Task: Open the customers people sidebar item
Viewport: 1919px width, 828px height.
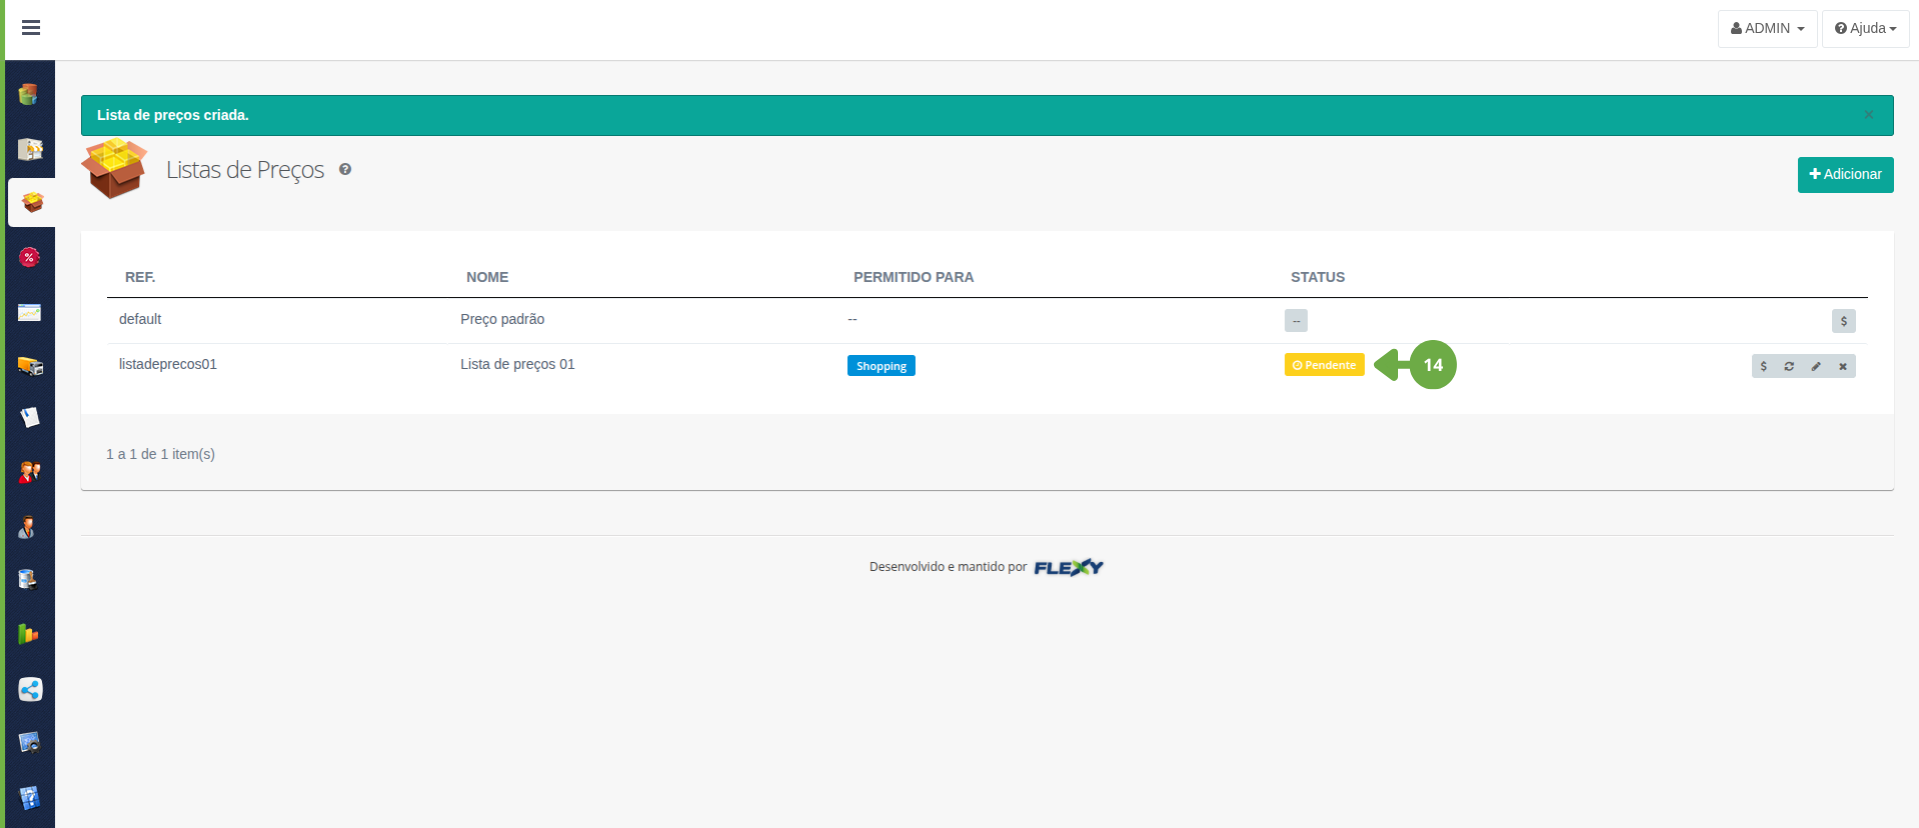Action: (x=30, y=472)
